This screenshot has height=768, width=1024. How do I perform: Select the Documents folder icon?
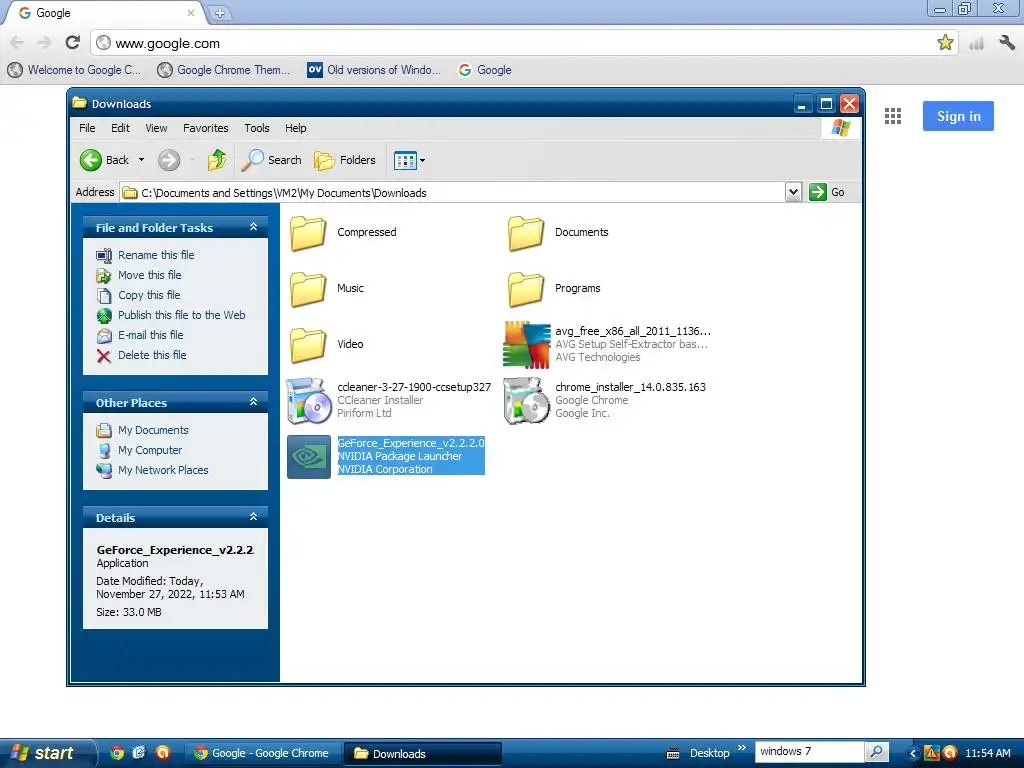[526, 232]
